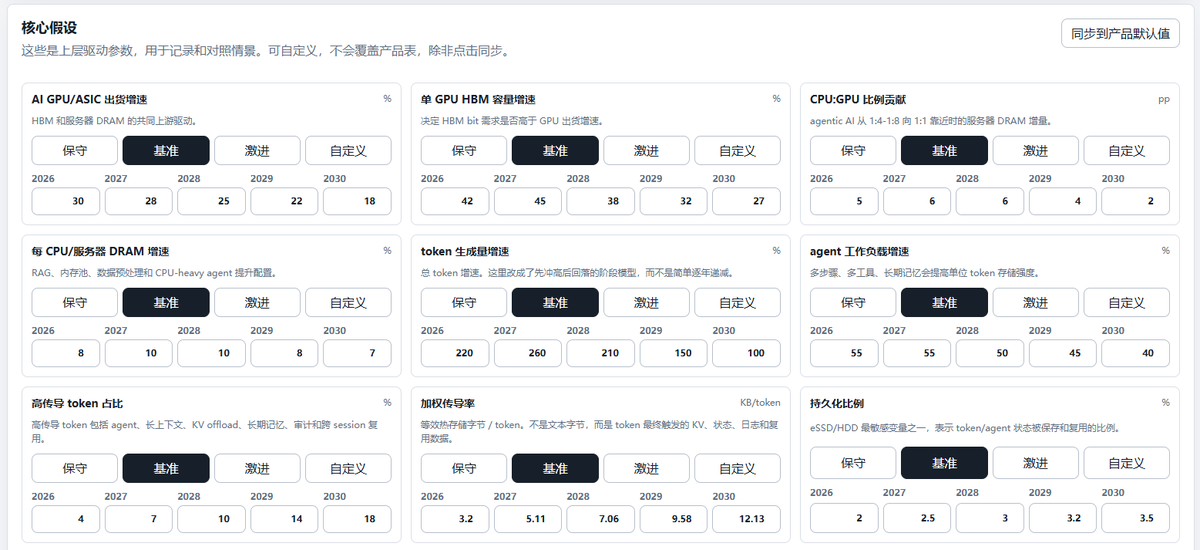1200x550 pixels.
Task: Select 激进 for 持久化比例
Action: [1035, 463]
